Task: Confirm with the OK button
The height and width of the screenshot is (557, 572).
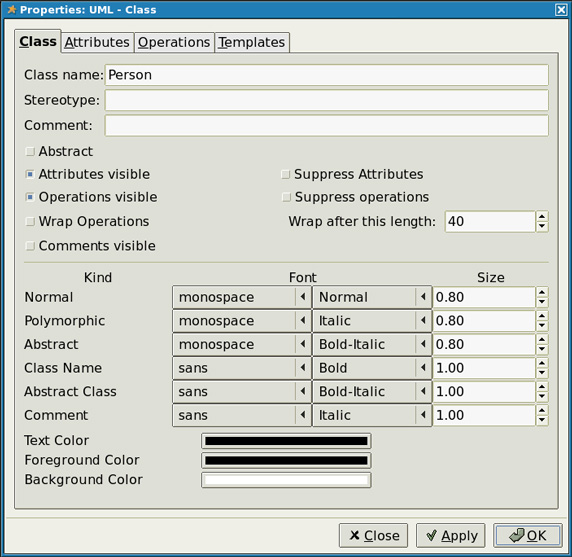Action: pos(527,535)
